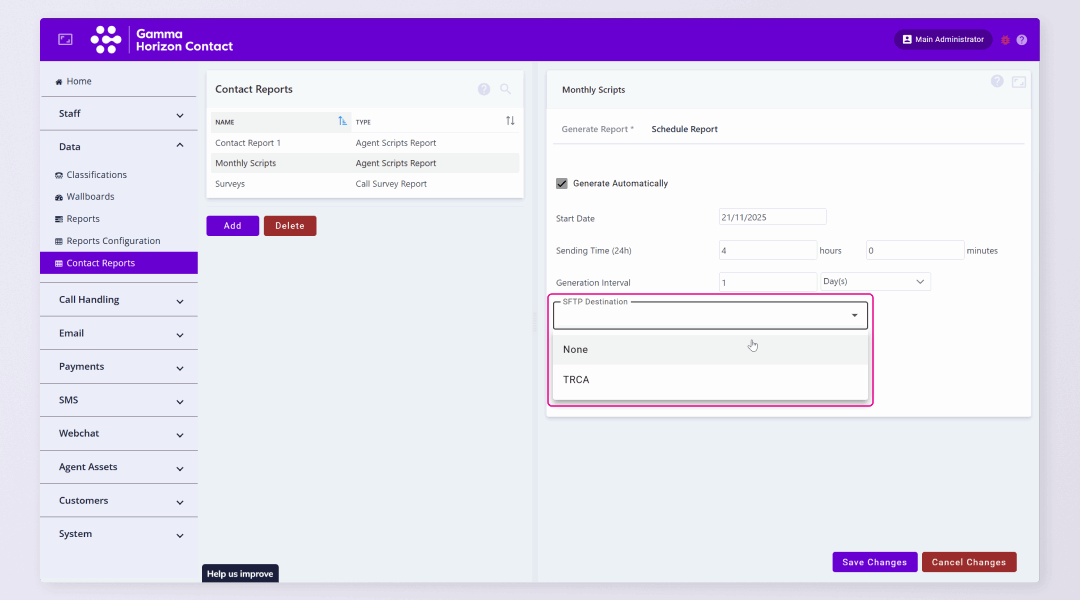The image size is (1080, 600).
Task: Sort the list by the Type column icon
Action: [x=510, y=121]
